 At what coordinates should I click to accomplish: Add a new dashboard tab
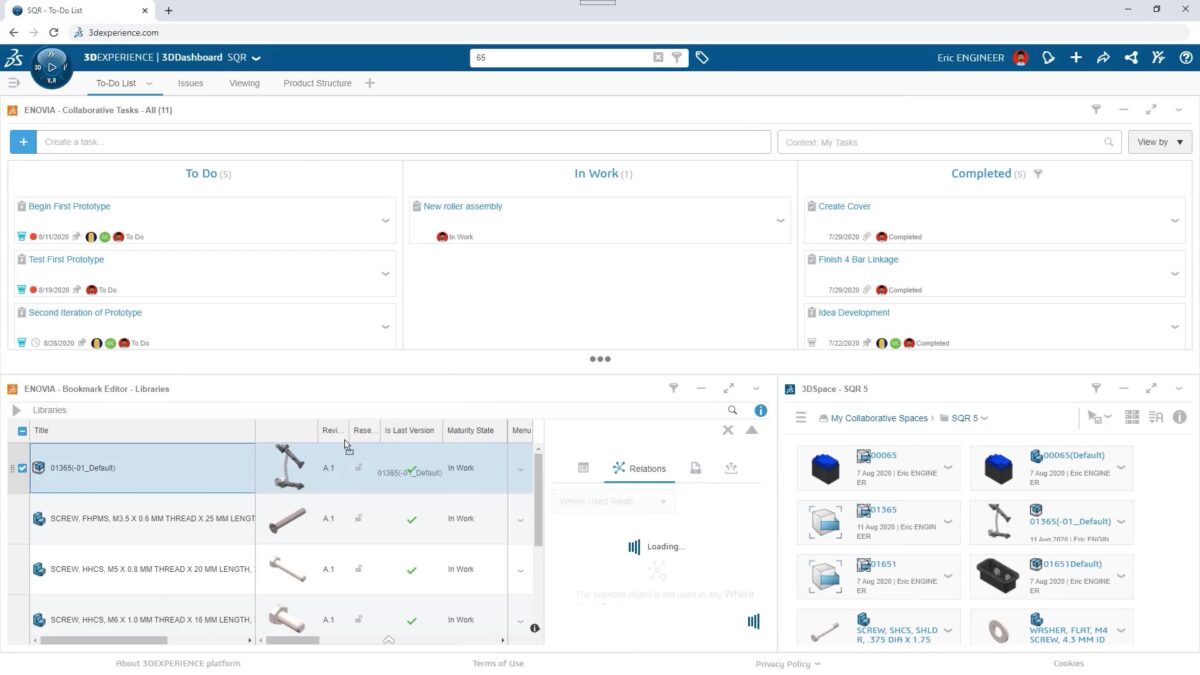coord(370,83)
